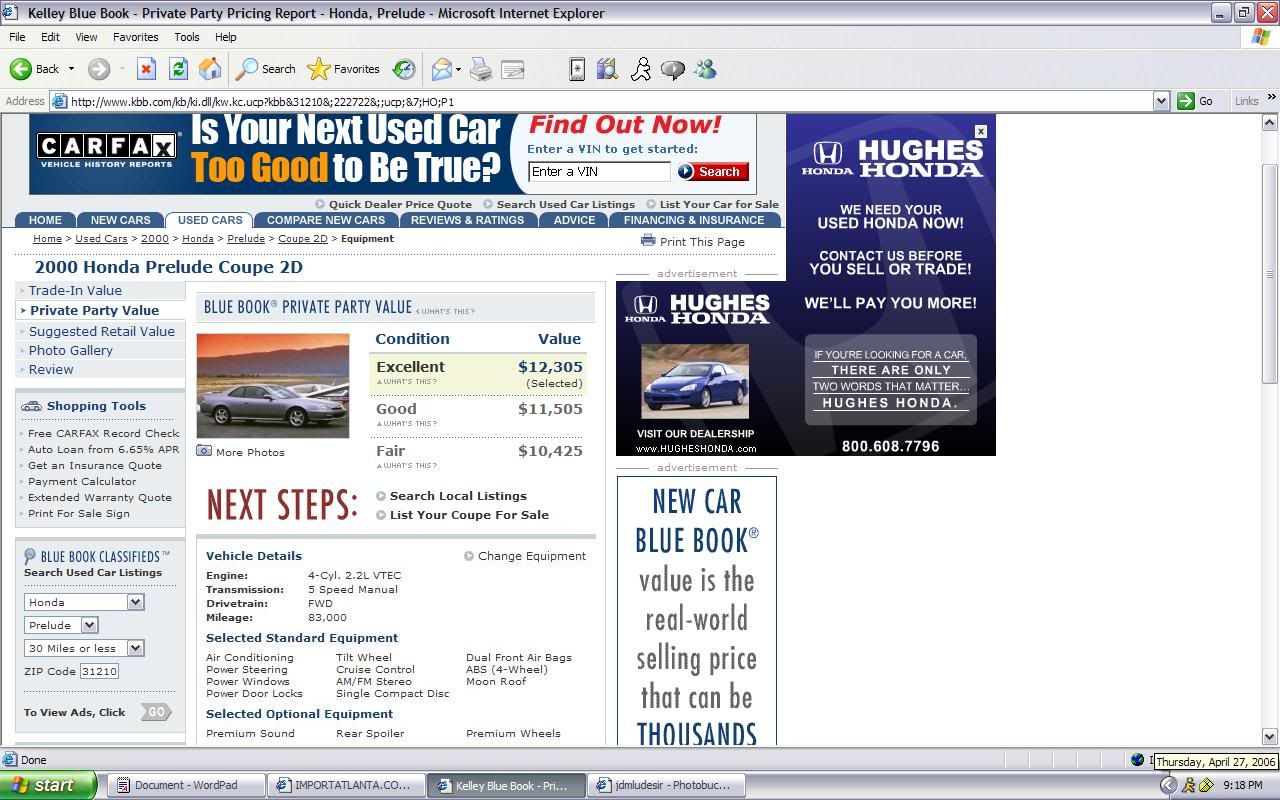
Task: Open the Favorites star button
Action: point(344,69)
